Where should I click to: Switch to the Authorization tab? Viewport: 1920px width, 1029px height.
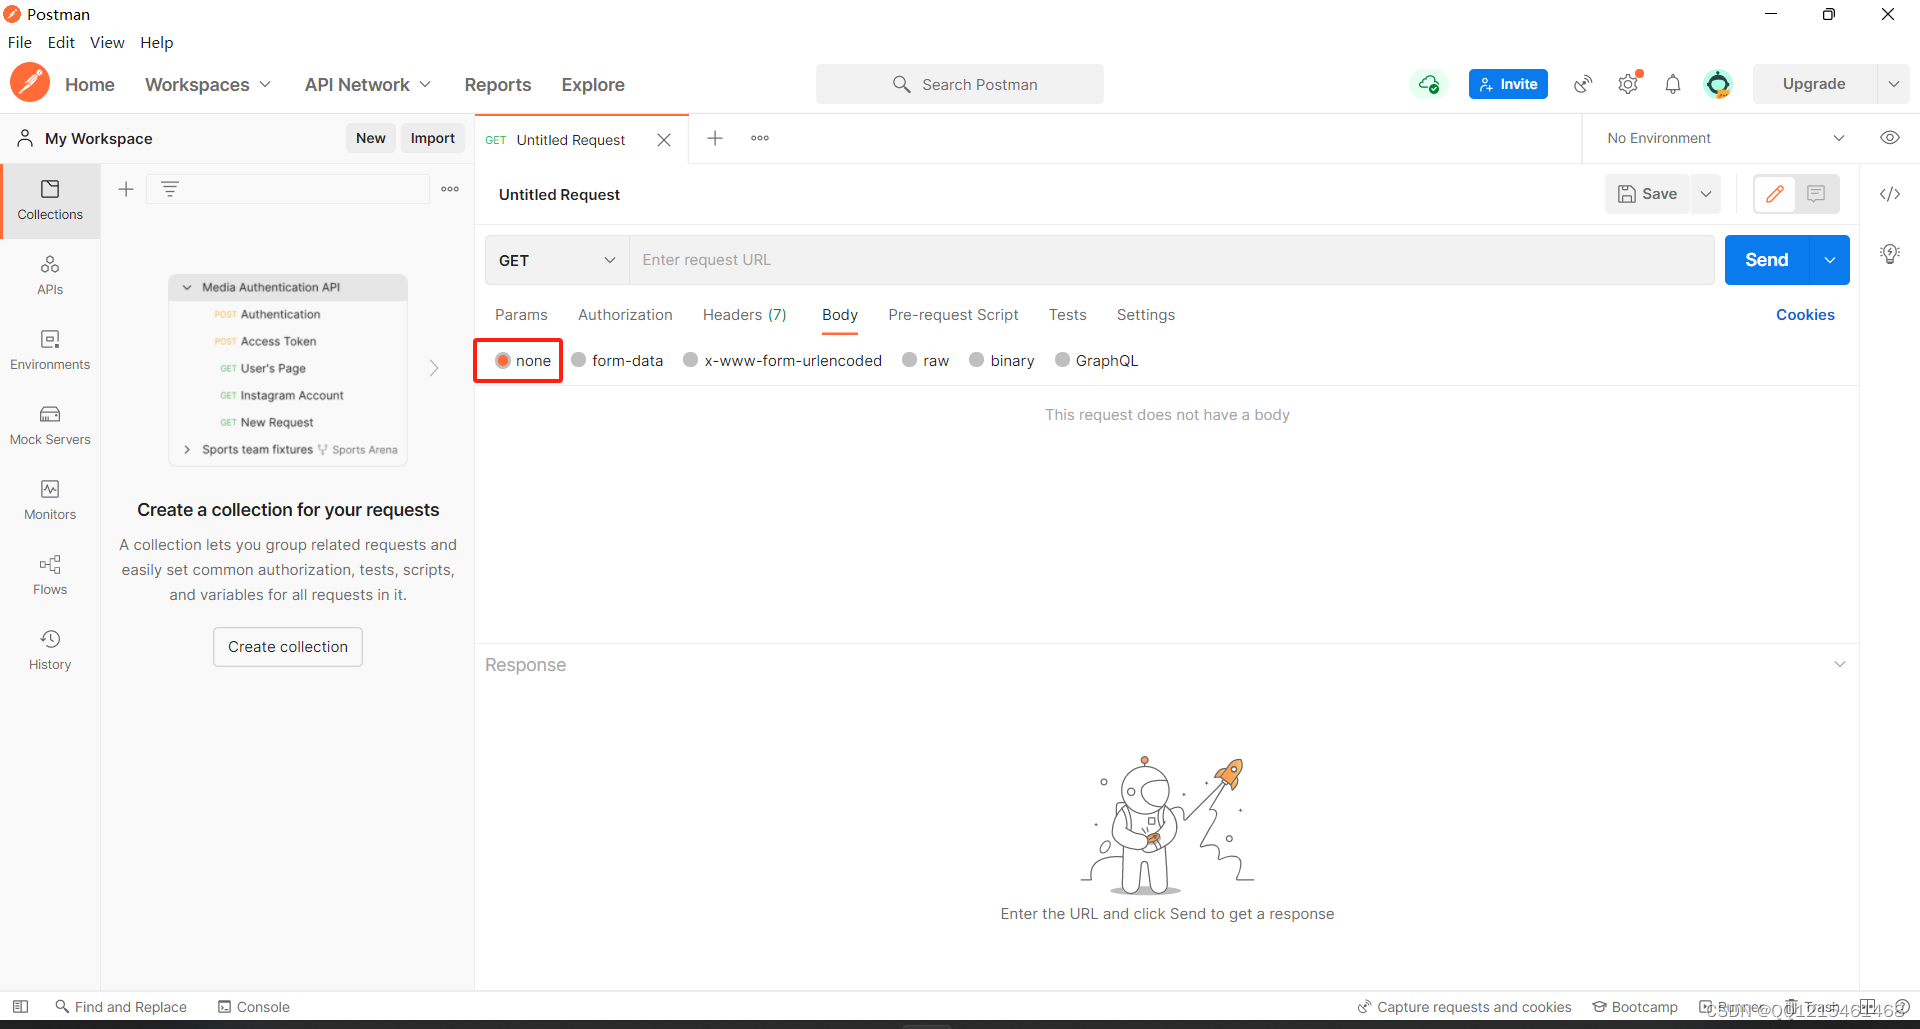pos(625,315)
